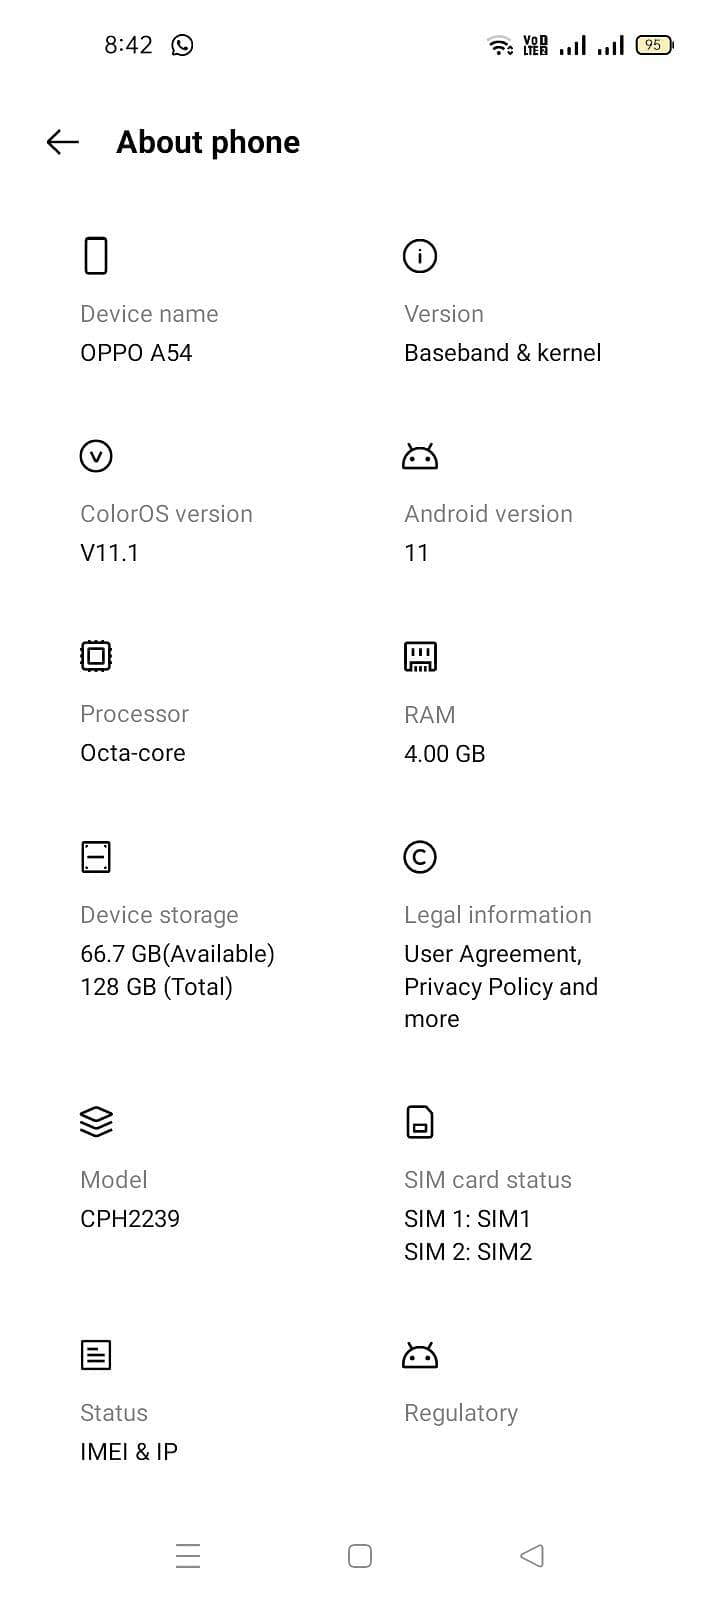Tap the RAM memory icon

coord(420,657)
